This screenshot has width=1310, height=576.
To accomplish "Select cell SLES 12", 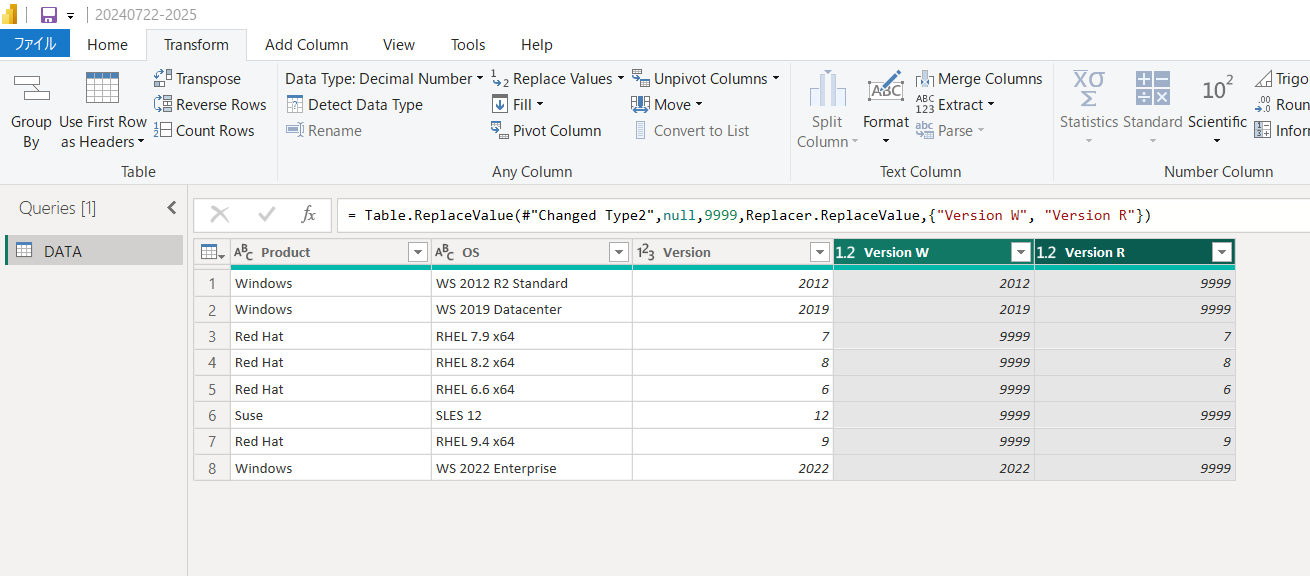I will (x=532, y=415).
